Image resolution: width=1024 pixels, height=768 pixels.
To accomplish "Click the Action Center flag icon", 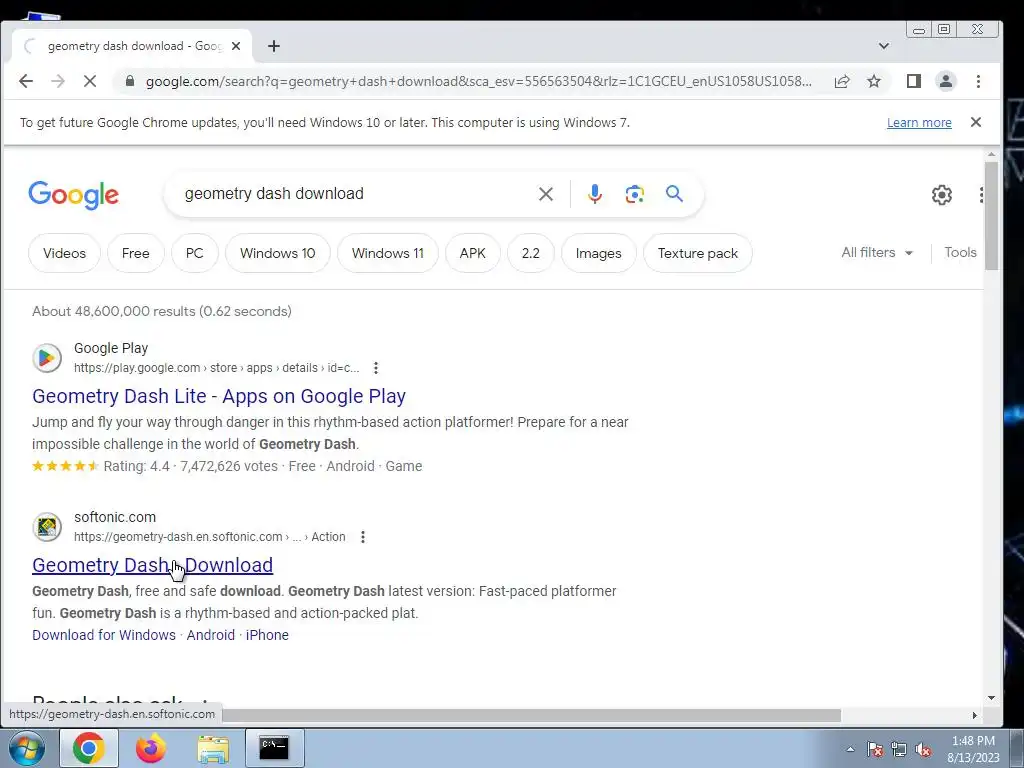I will click(875, 749).
